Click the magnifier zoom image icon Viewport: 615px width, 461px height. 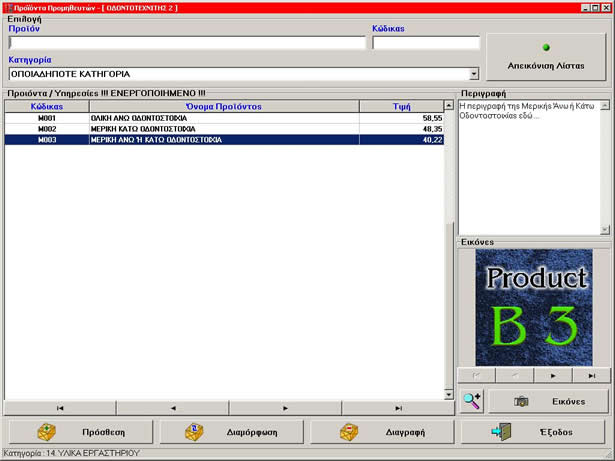coord(472,401)
